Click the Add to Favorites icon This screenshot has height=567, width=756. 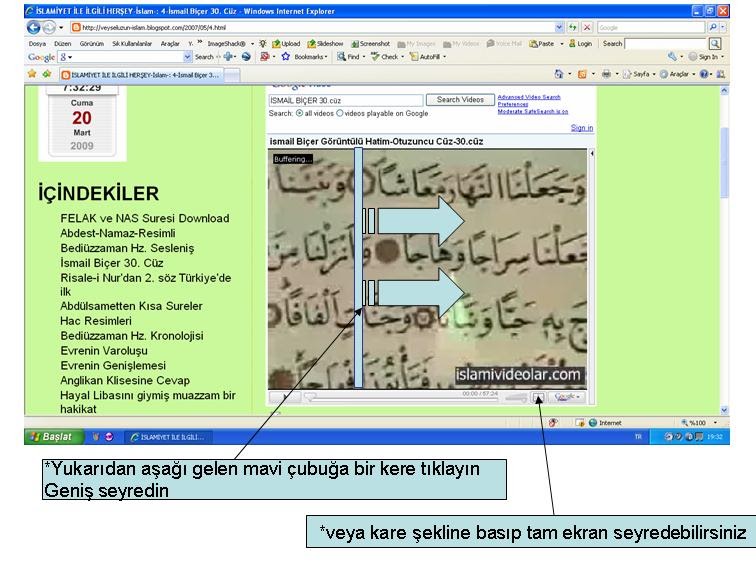pos(47,74)
